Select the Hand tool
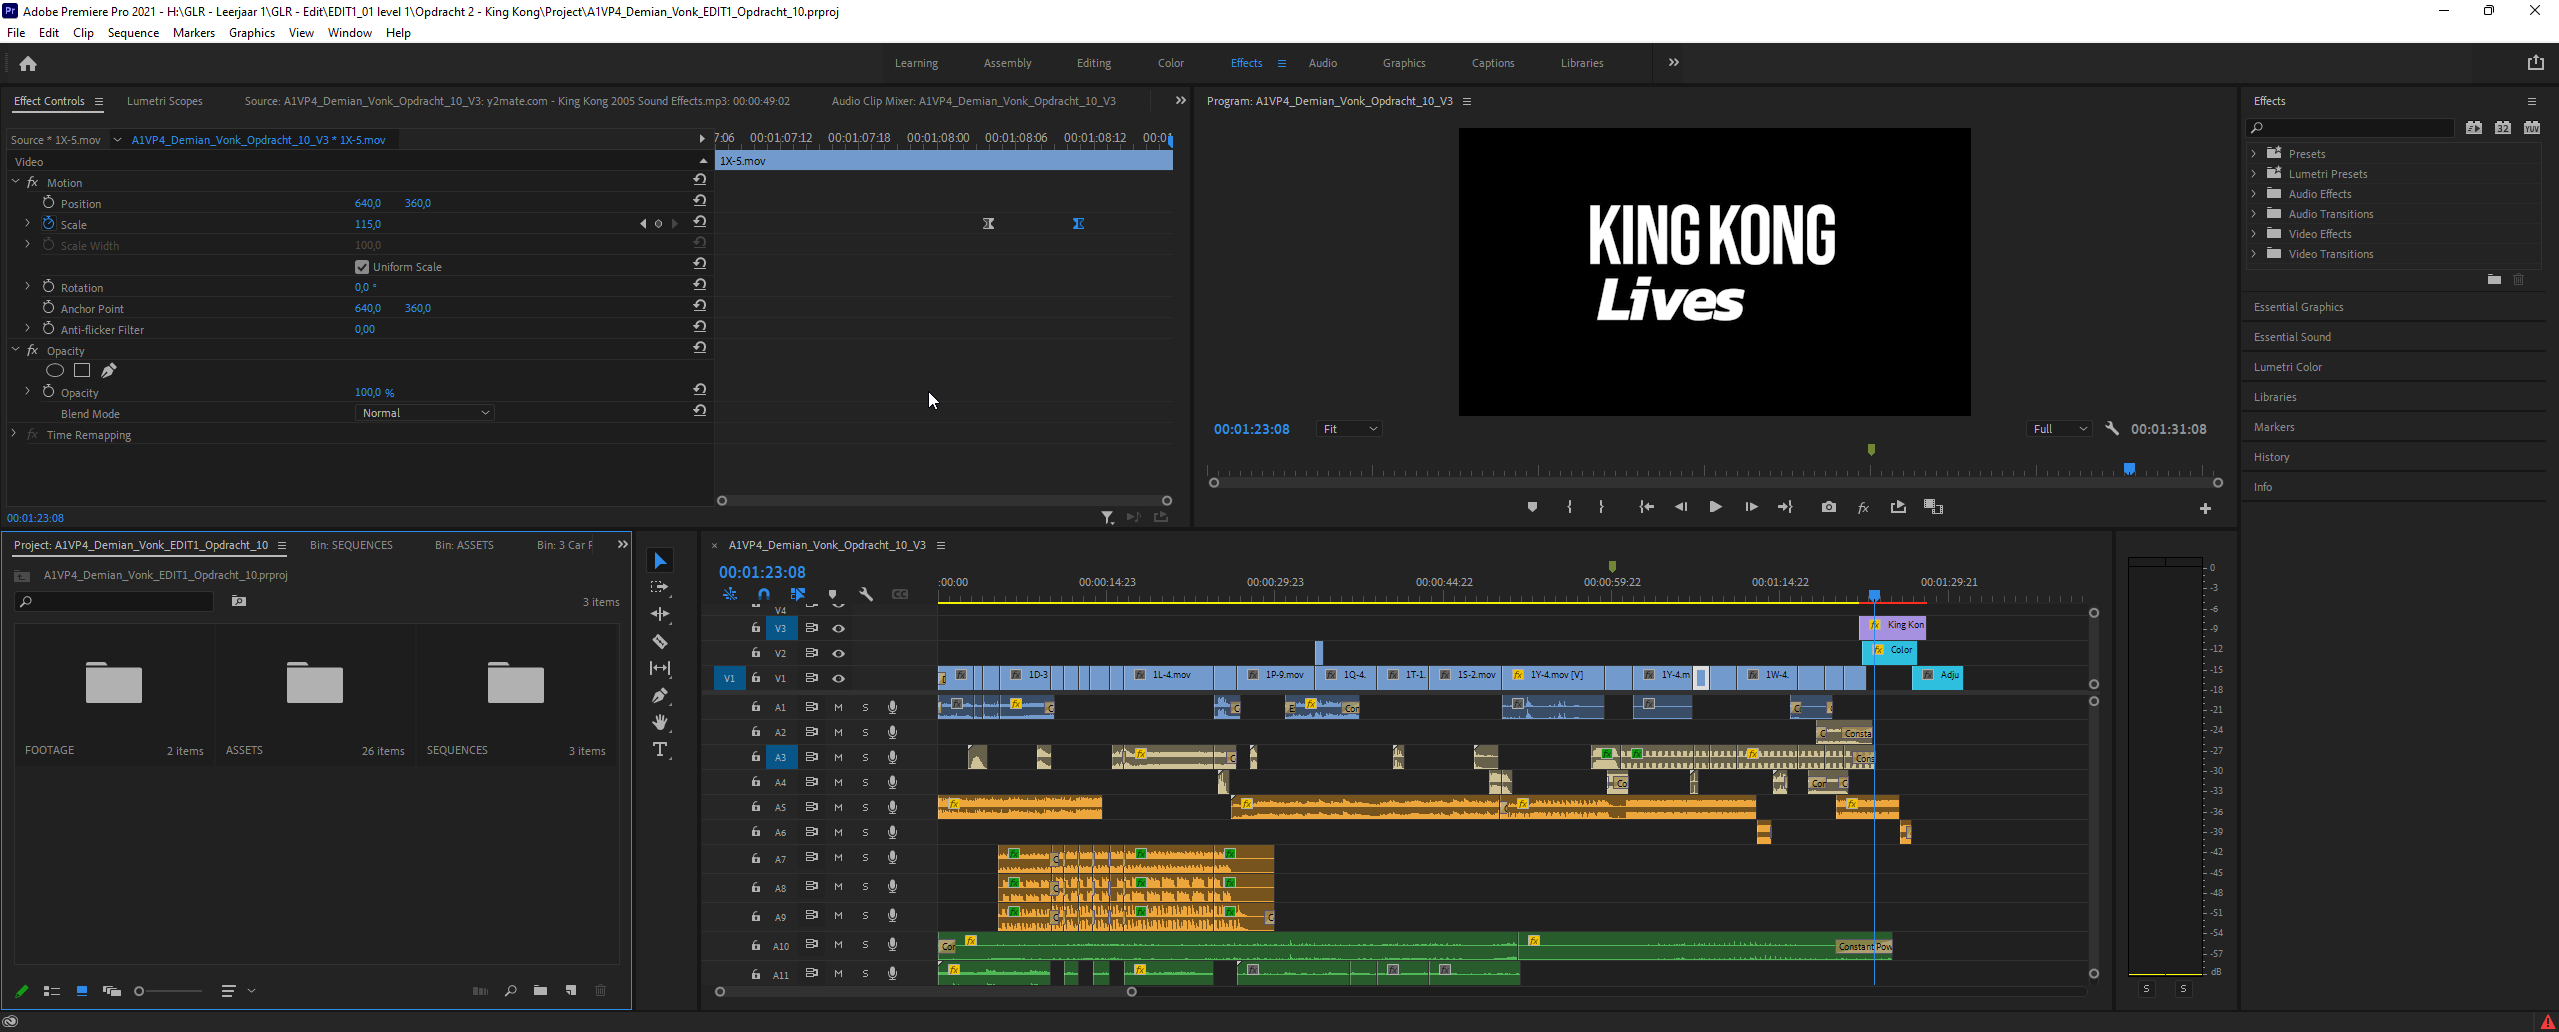 [660, 722]
